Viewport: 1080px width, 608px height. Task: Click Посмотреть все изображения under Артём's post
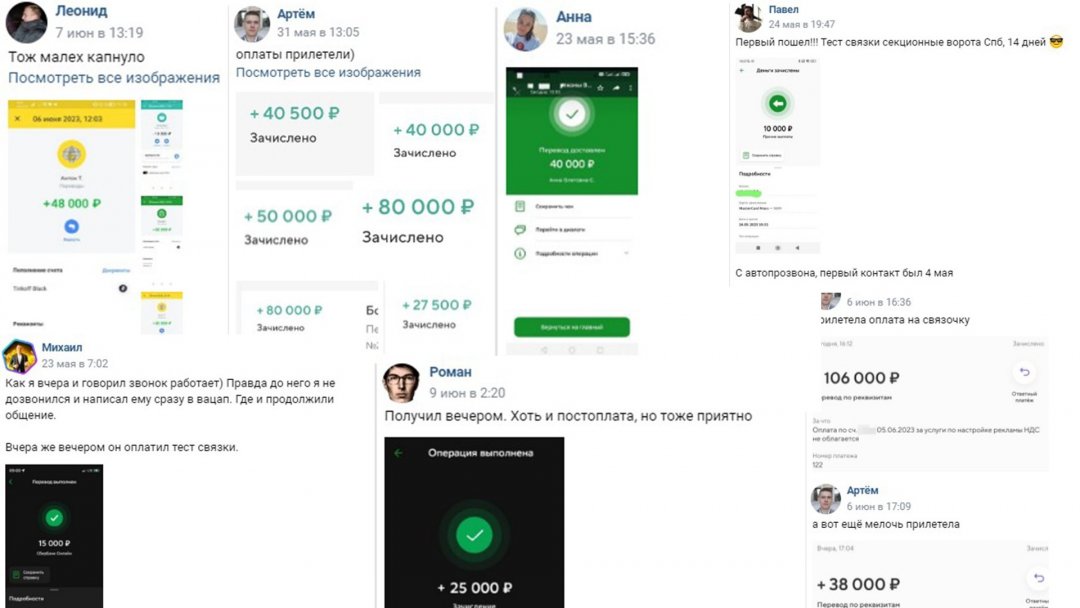328,72
